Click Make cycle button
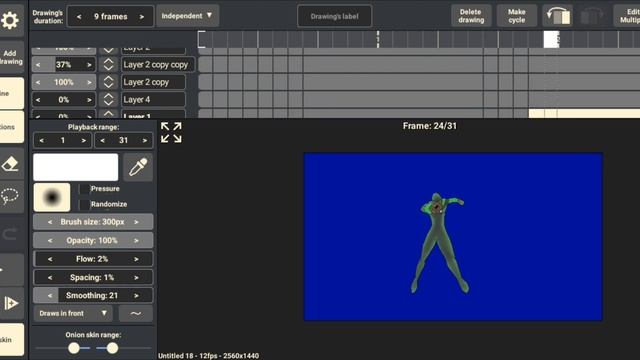This screenshot has height=360, width=640. [x=516, y=16]
